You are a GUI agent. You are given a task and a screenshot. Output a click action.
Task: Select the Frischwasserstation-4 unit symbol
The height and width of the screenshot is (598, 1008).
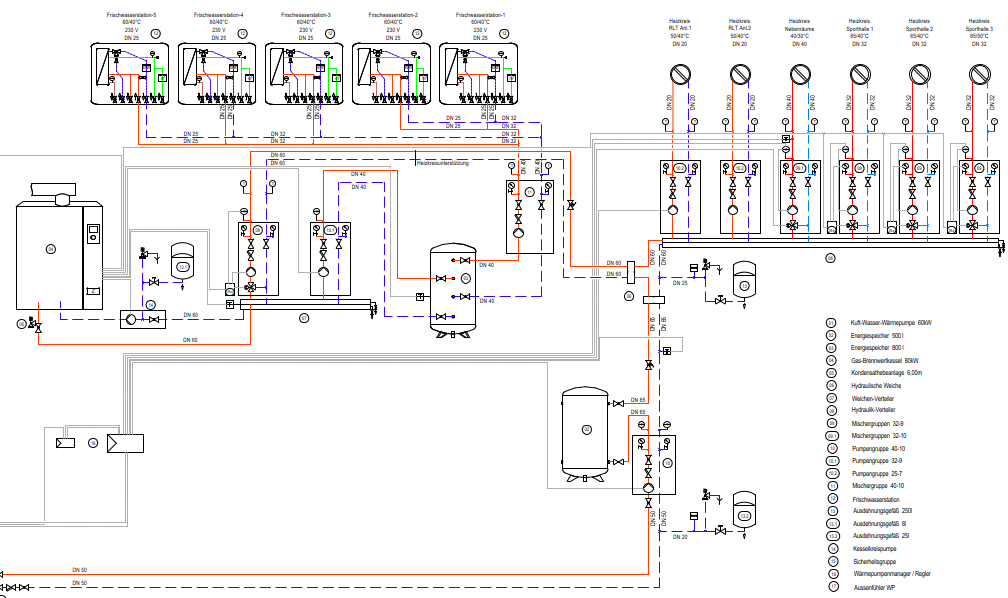217,74
